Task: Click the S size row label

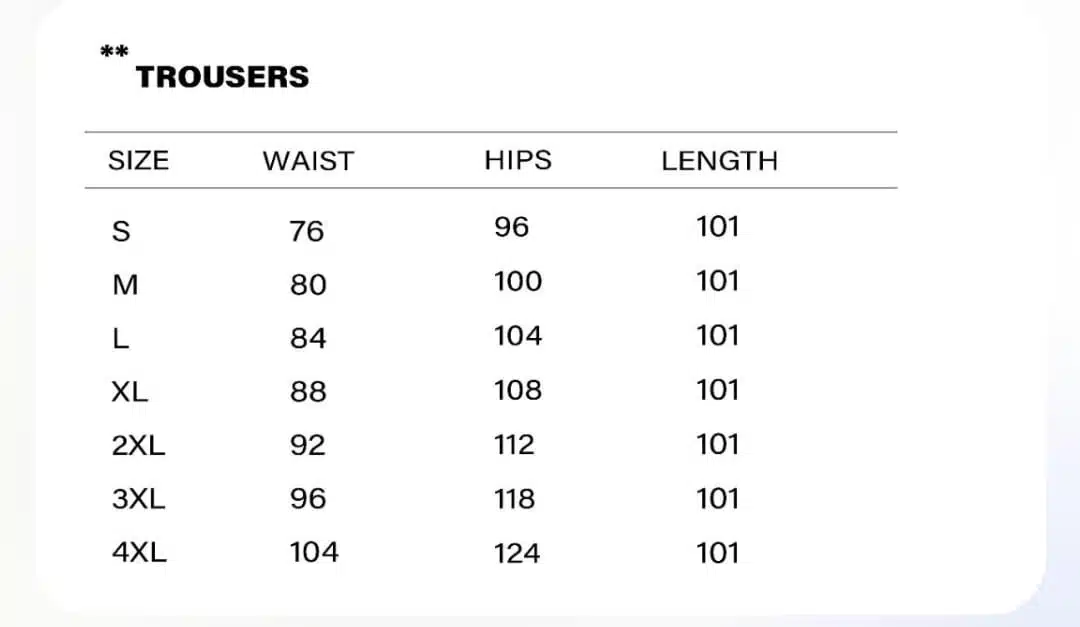Action: tap(121, 232)
